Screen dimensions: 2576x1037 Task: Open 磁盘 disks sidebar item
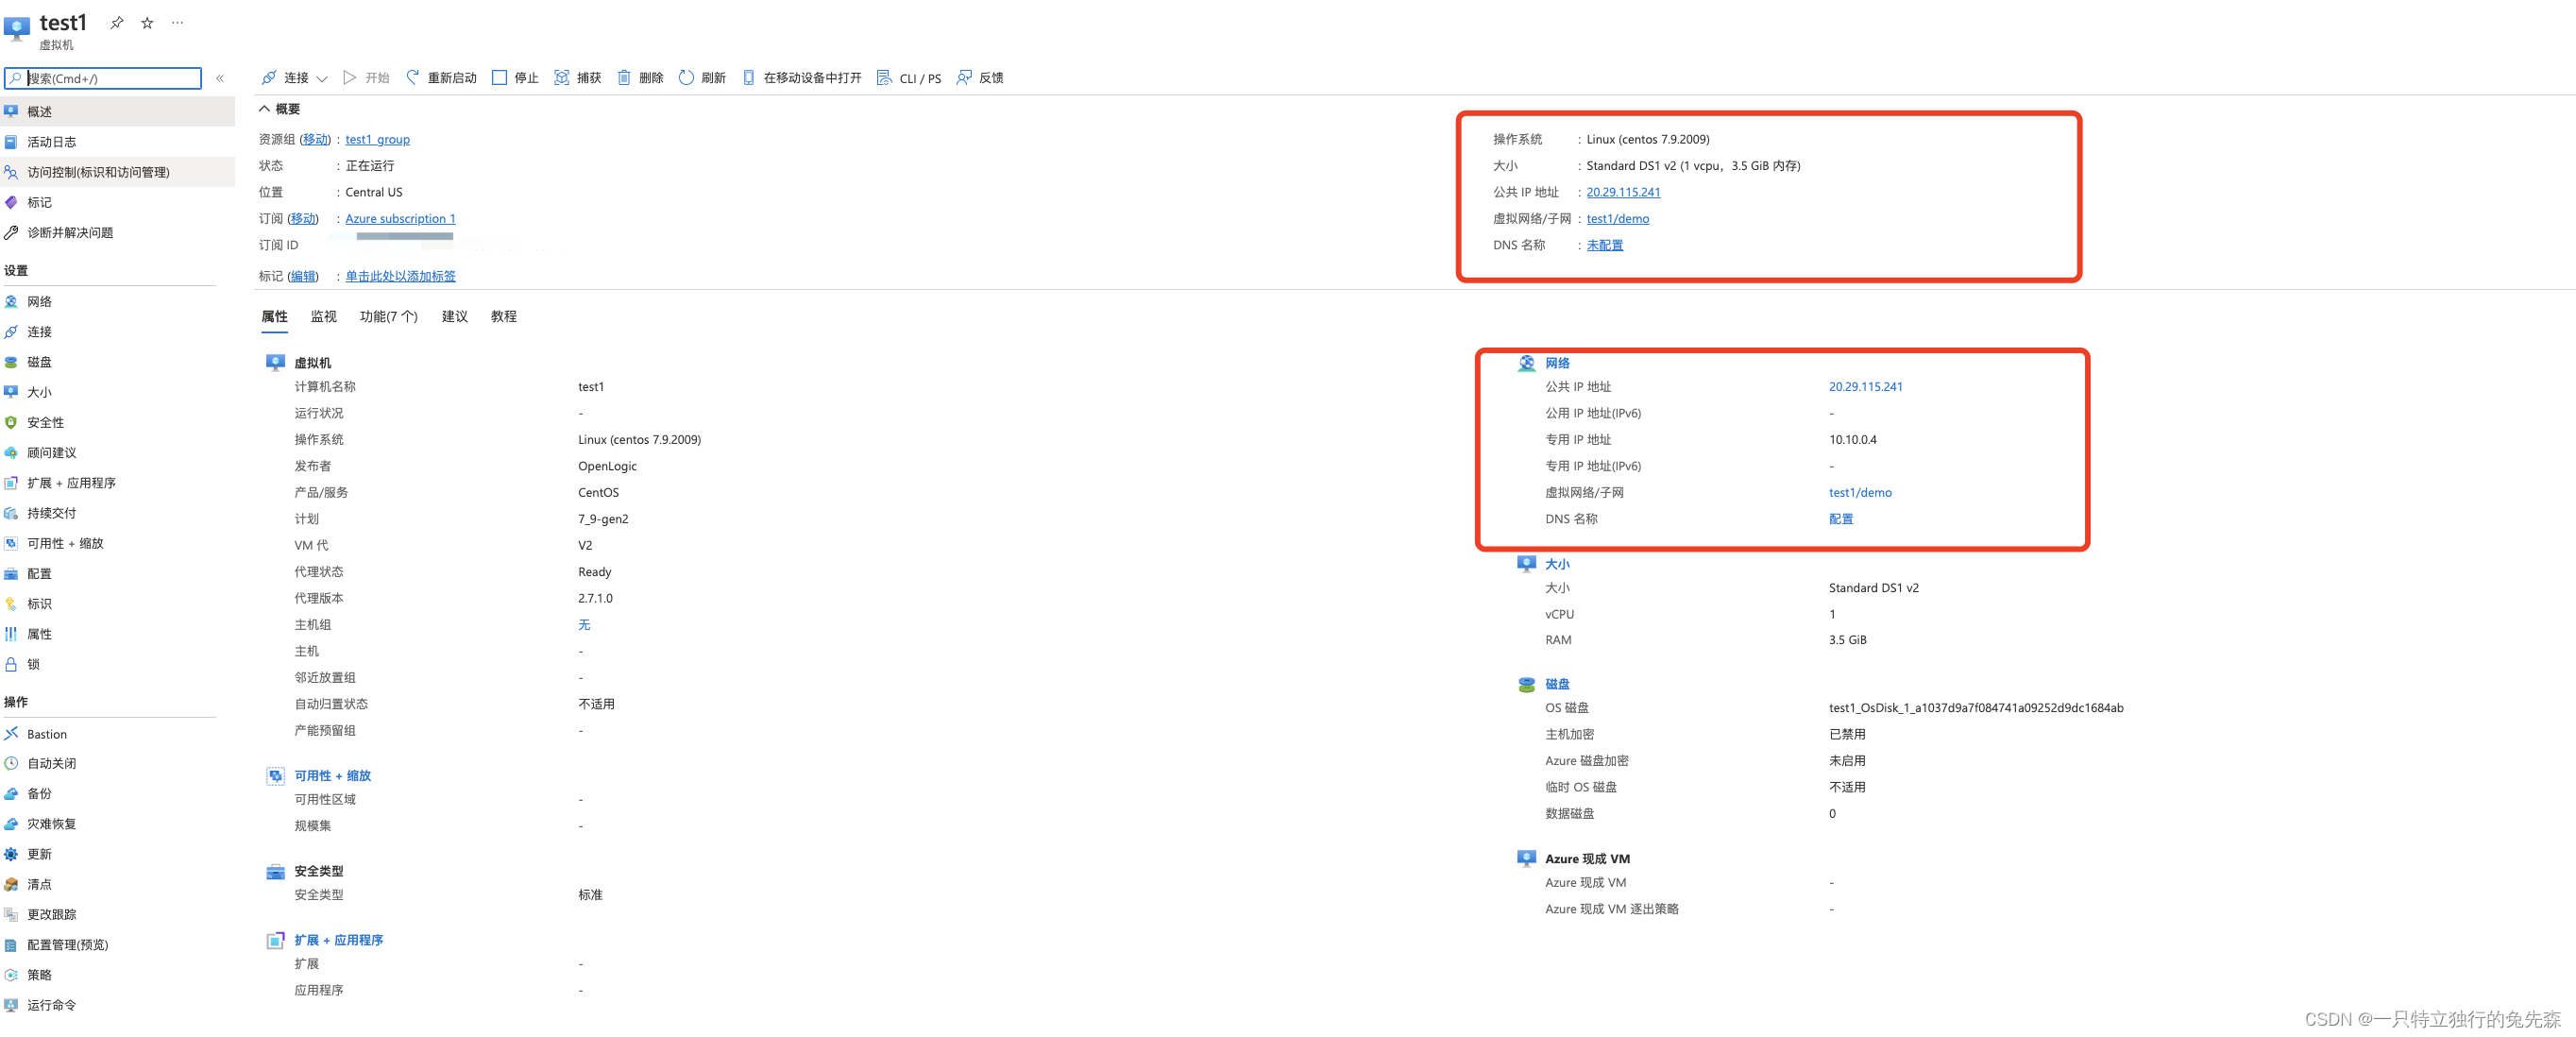pyautogui.click(x=117, y=362)
